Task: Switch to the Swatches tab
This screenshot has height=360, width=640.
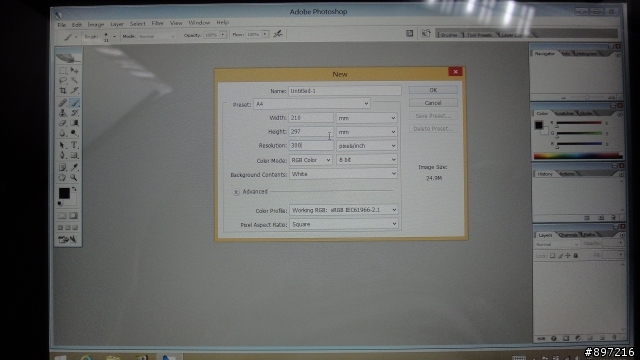Action: click(564, 113)
